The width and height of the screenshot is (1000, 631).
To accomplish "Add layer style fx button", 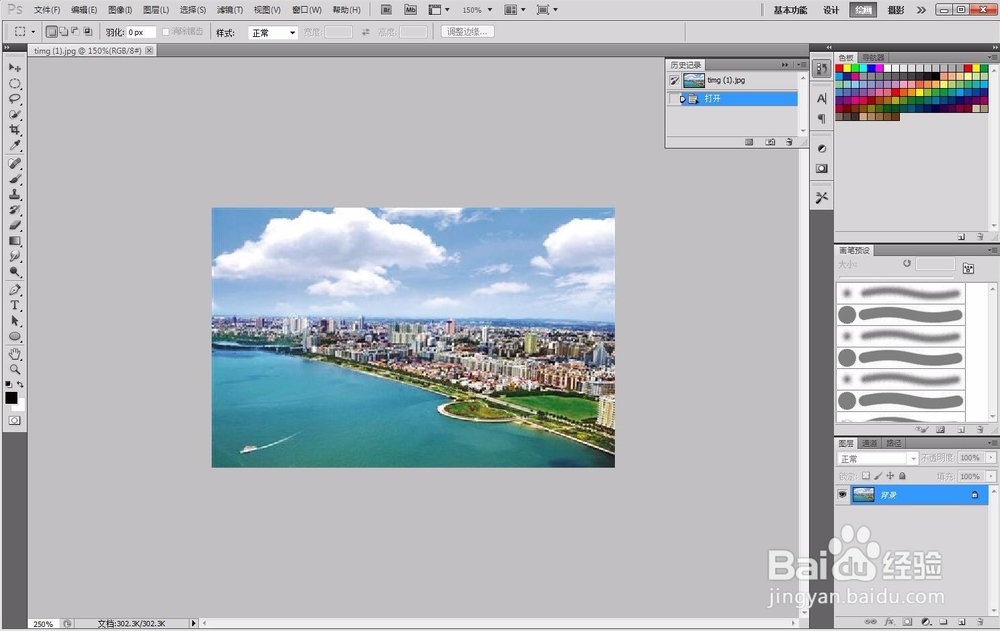I will pyautogui.click(x=889, y=621).
